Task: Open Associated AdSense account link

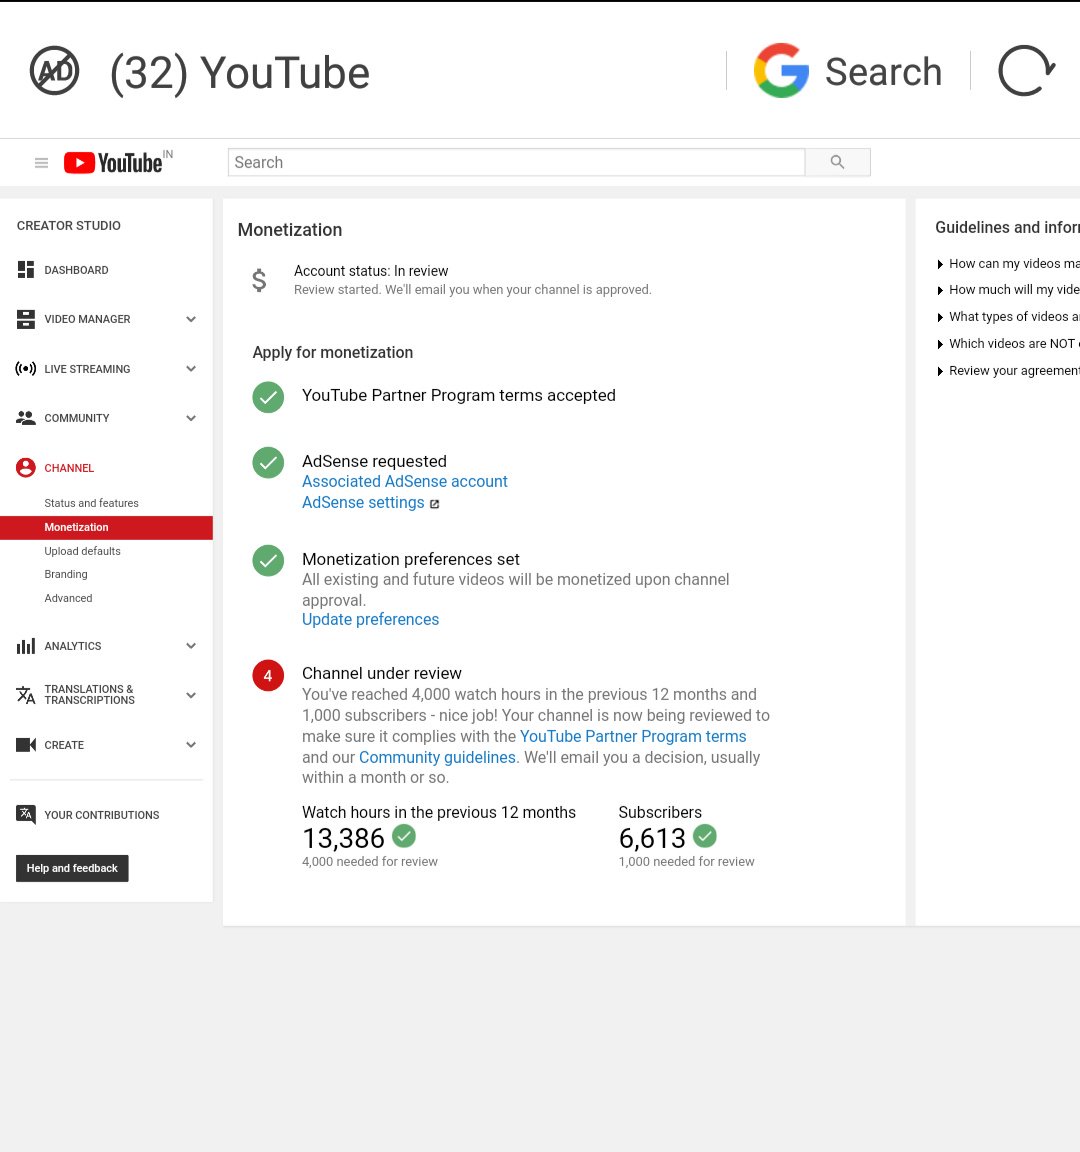Action: [x=405, y=481]
